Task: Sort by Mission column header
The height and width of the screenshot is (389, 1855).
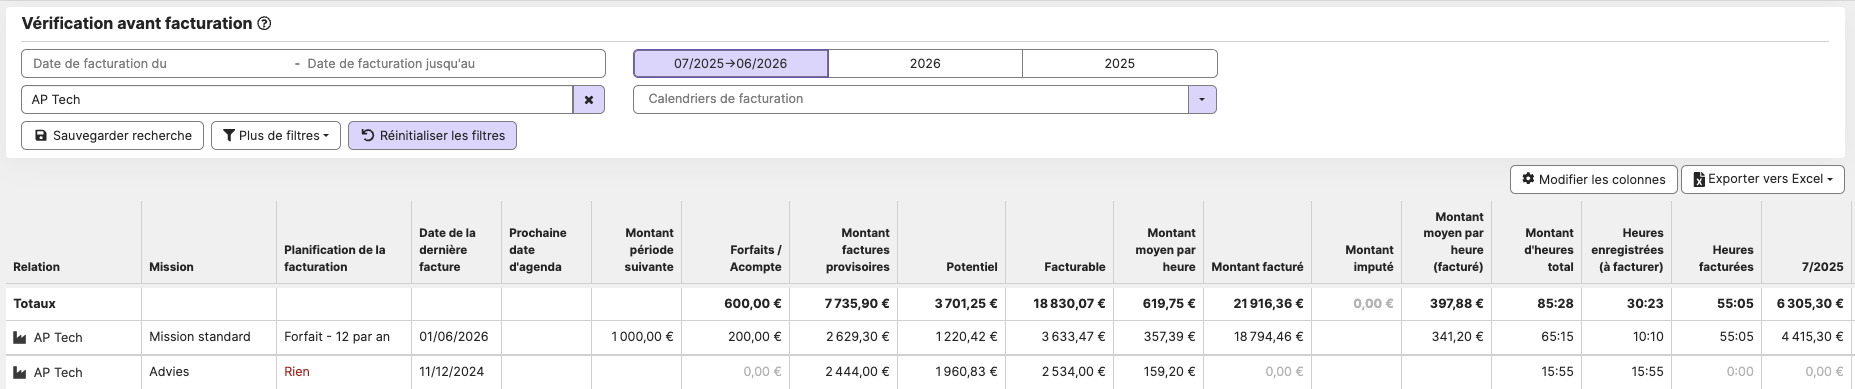Action: point(171,267)
